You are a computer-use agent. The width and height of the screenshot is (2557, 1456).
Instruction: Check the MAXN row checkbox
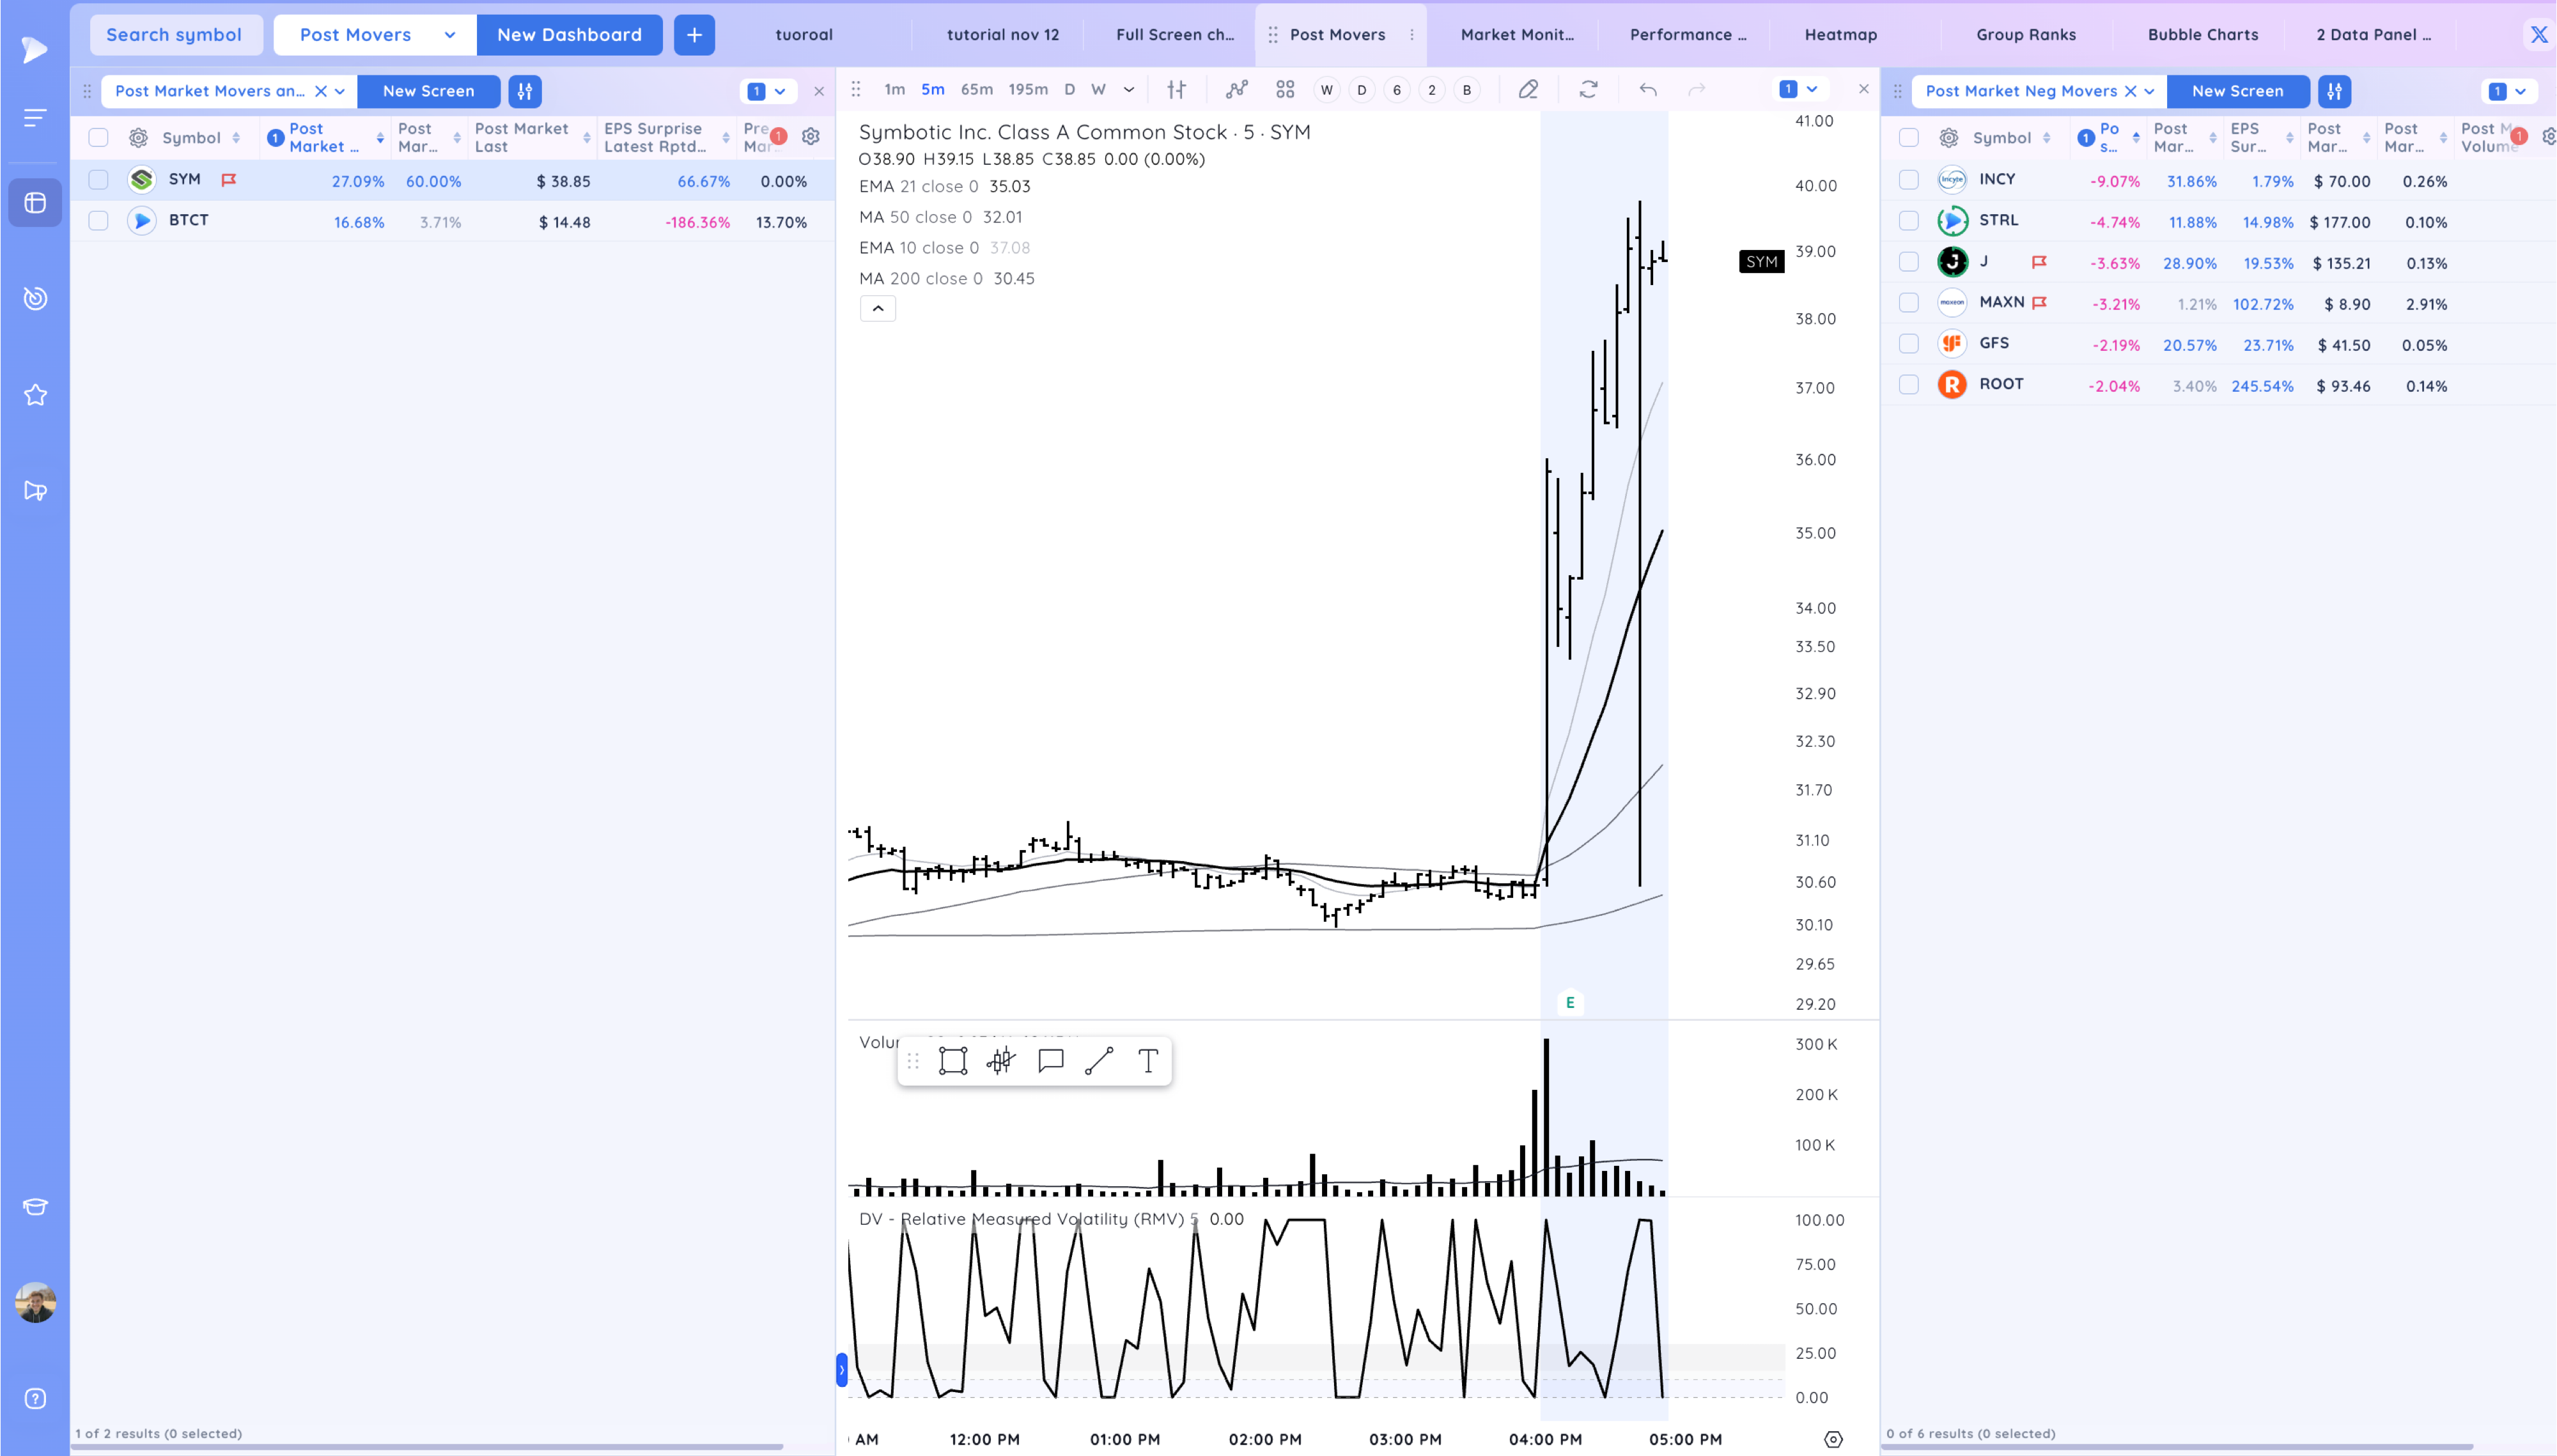(x=1909, y=302)
